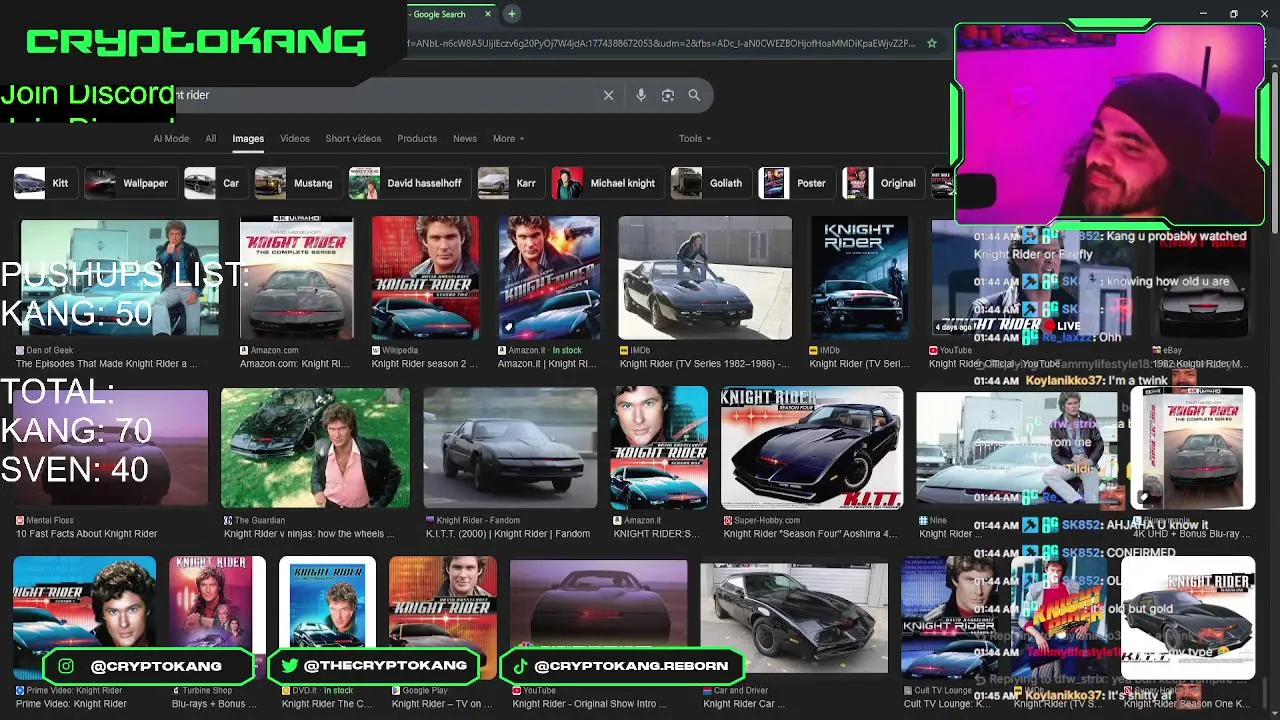Filter images by David hasselhoff chip

pos(408,183)
